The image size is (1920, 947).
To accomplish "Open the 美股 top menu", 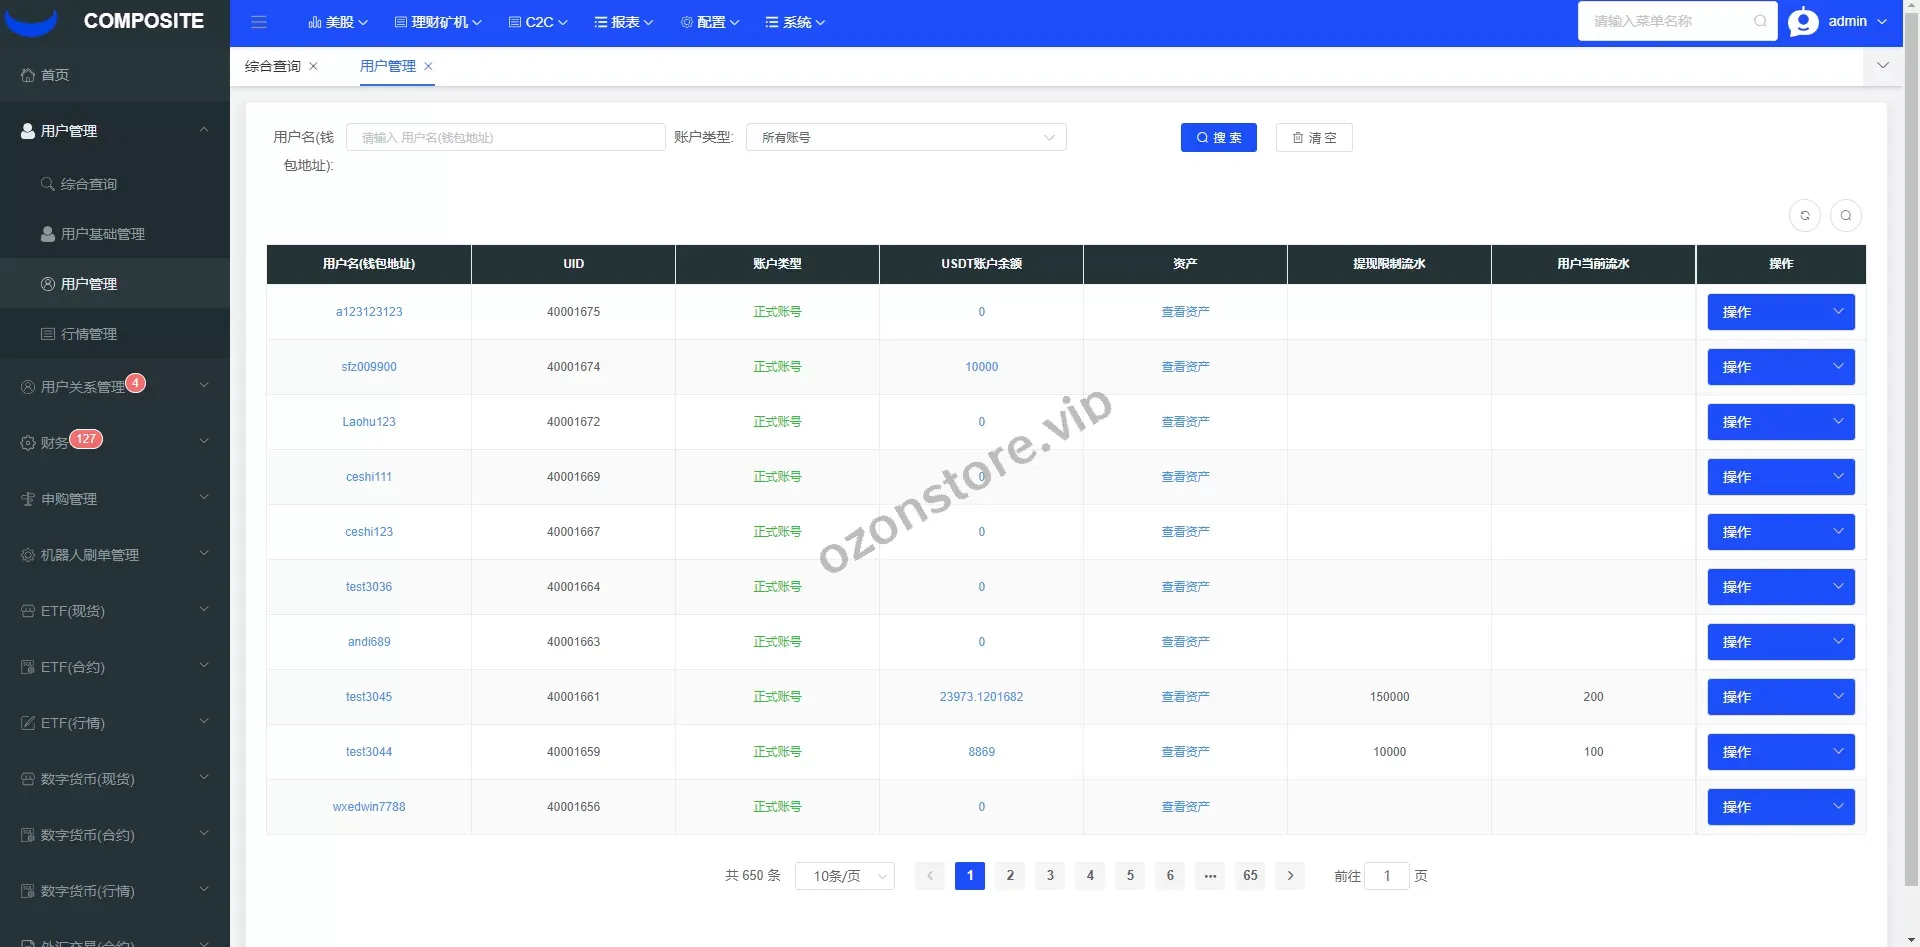I will [338, 22].
